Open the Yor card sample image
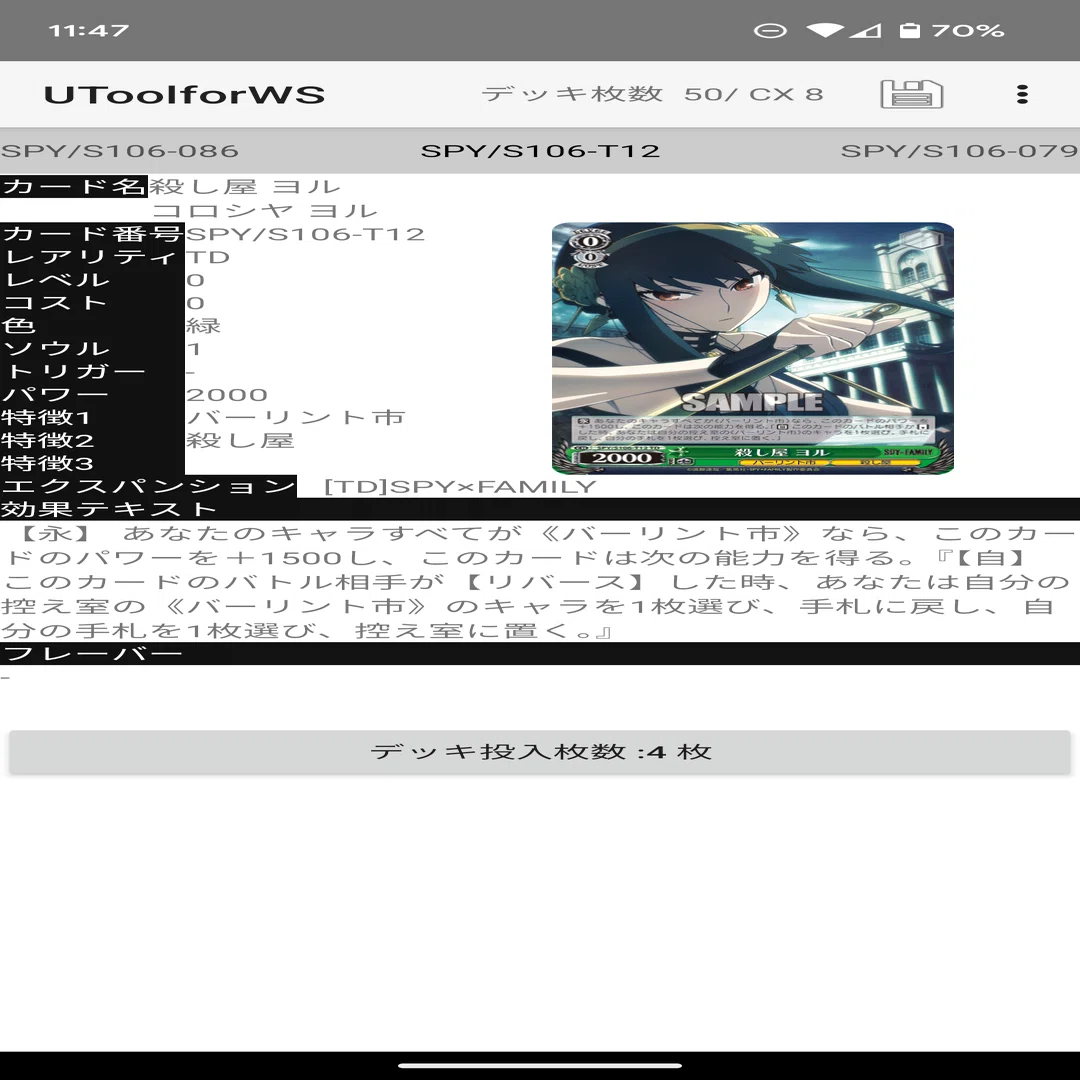Image resolution: width=1080 pixels, height=1080 pixels. (753, 348)
